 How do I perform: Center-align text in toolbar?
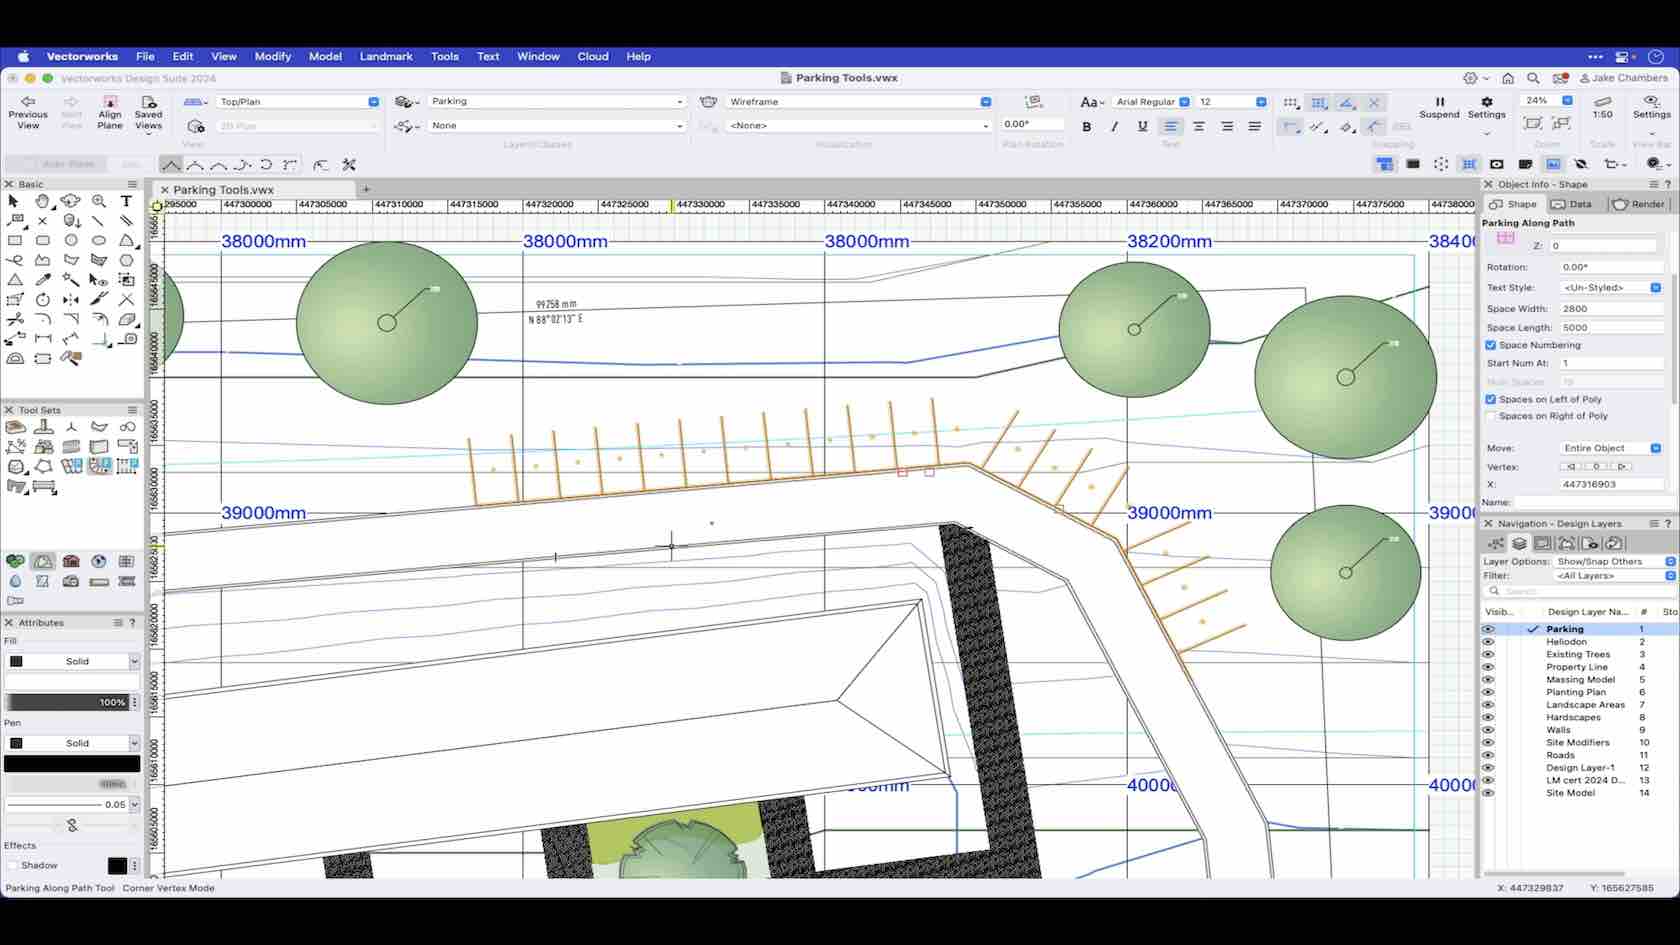1198,127
